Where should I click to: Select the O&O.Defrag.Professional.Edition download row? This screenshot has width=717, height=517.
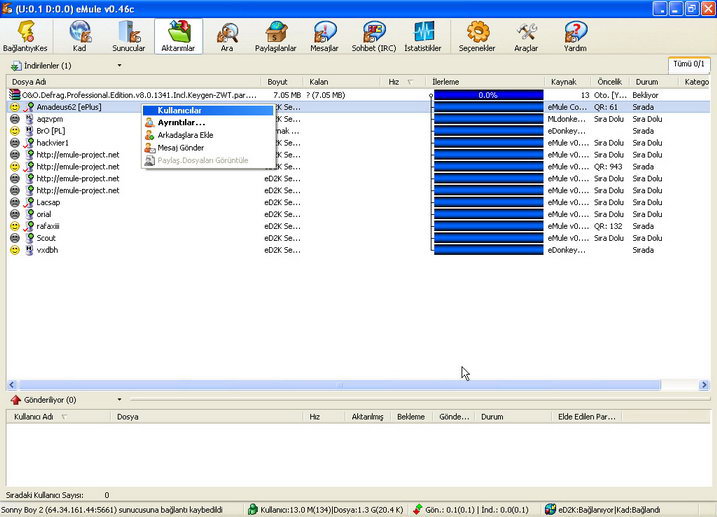358,95
